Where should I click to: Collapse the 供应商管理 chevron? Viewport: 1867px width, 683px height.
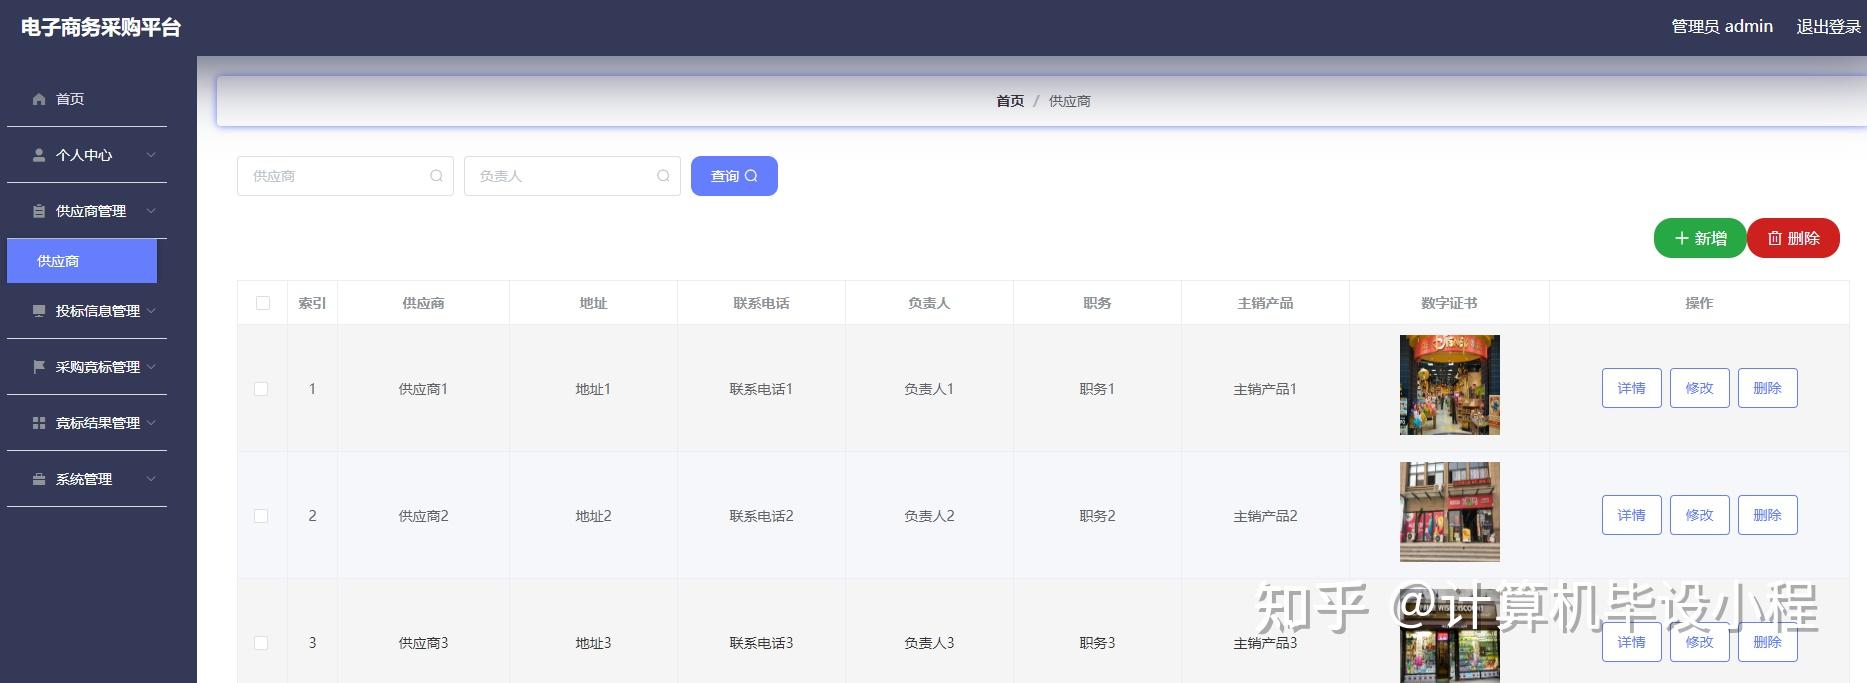(x=151, y=211)
